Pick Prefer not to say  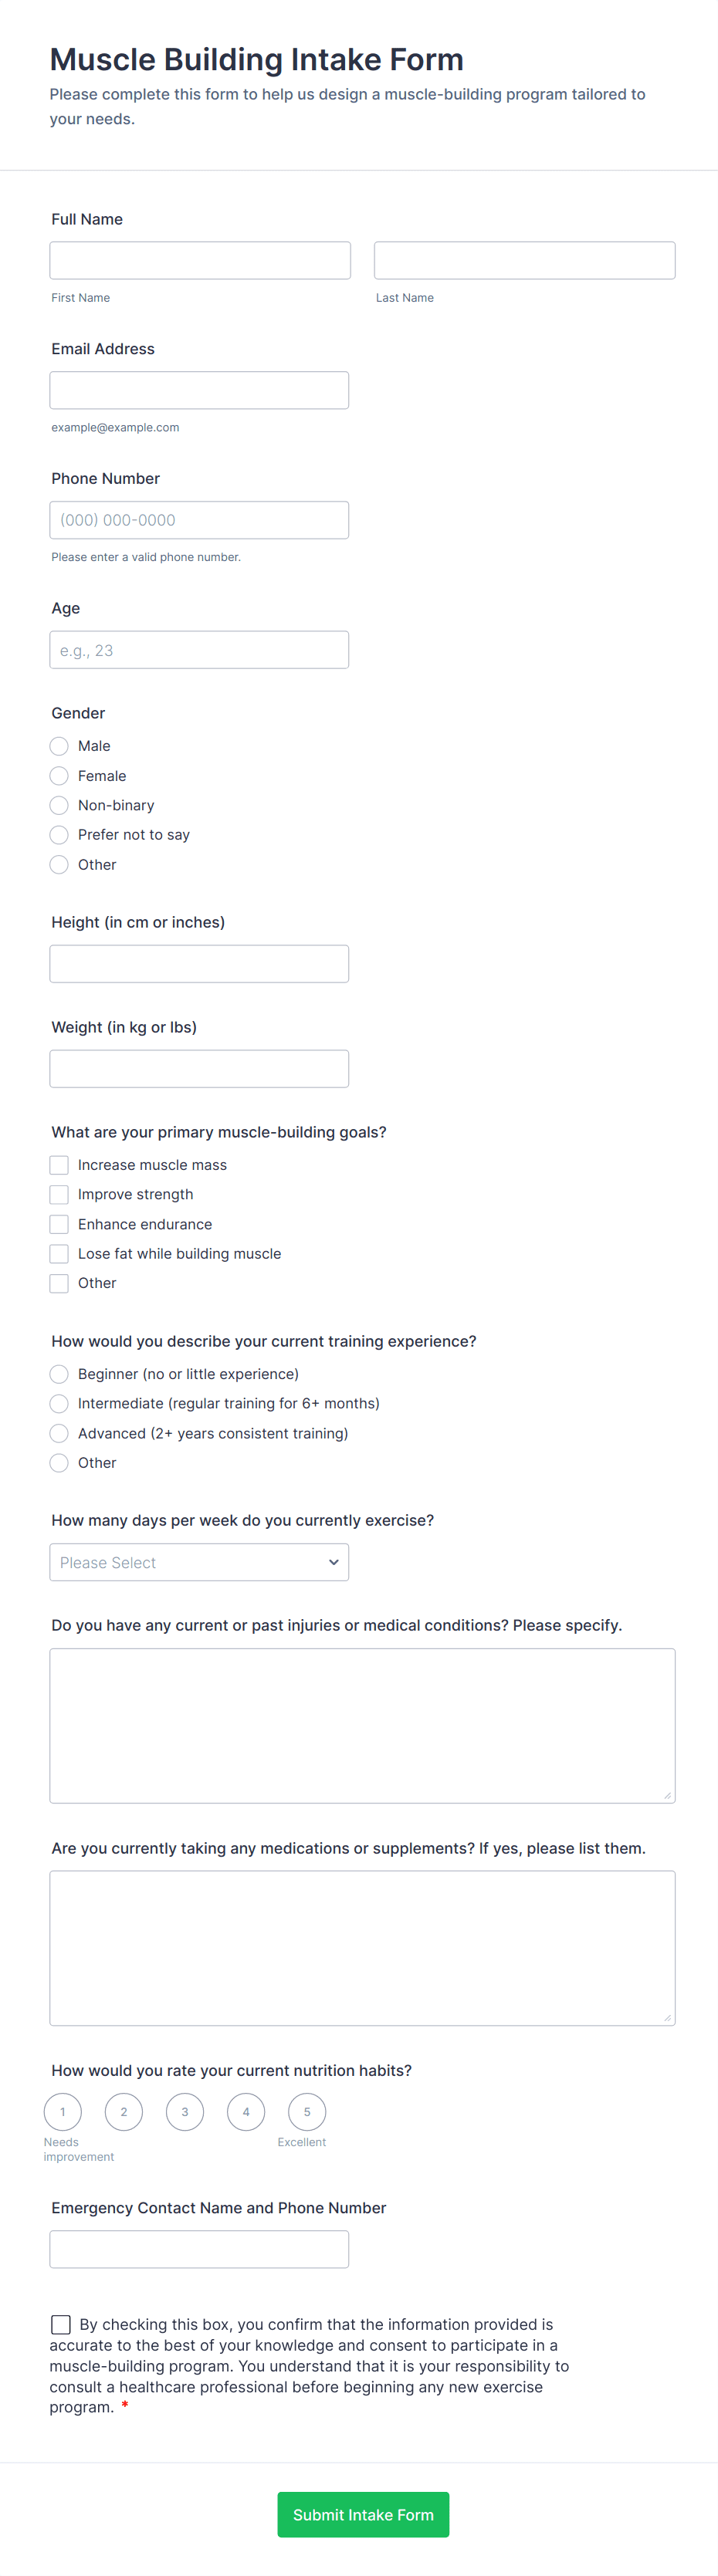tap(59, 835)
